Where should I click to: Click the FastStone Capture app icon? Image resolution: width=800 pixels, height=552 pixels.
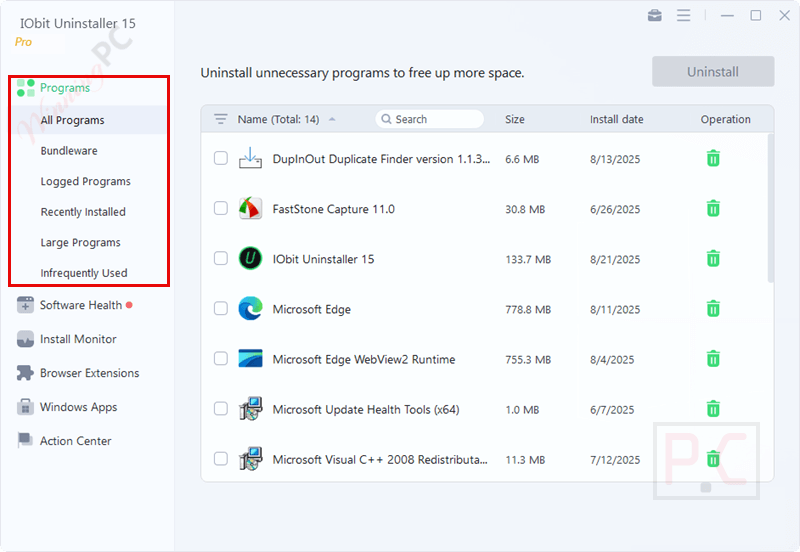[x=251, y=208]
